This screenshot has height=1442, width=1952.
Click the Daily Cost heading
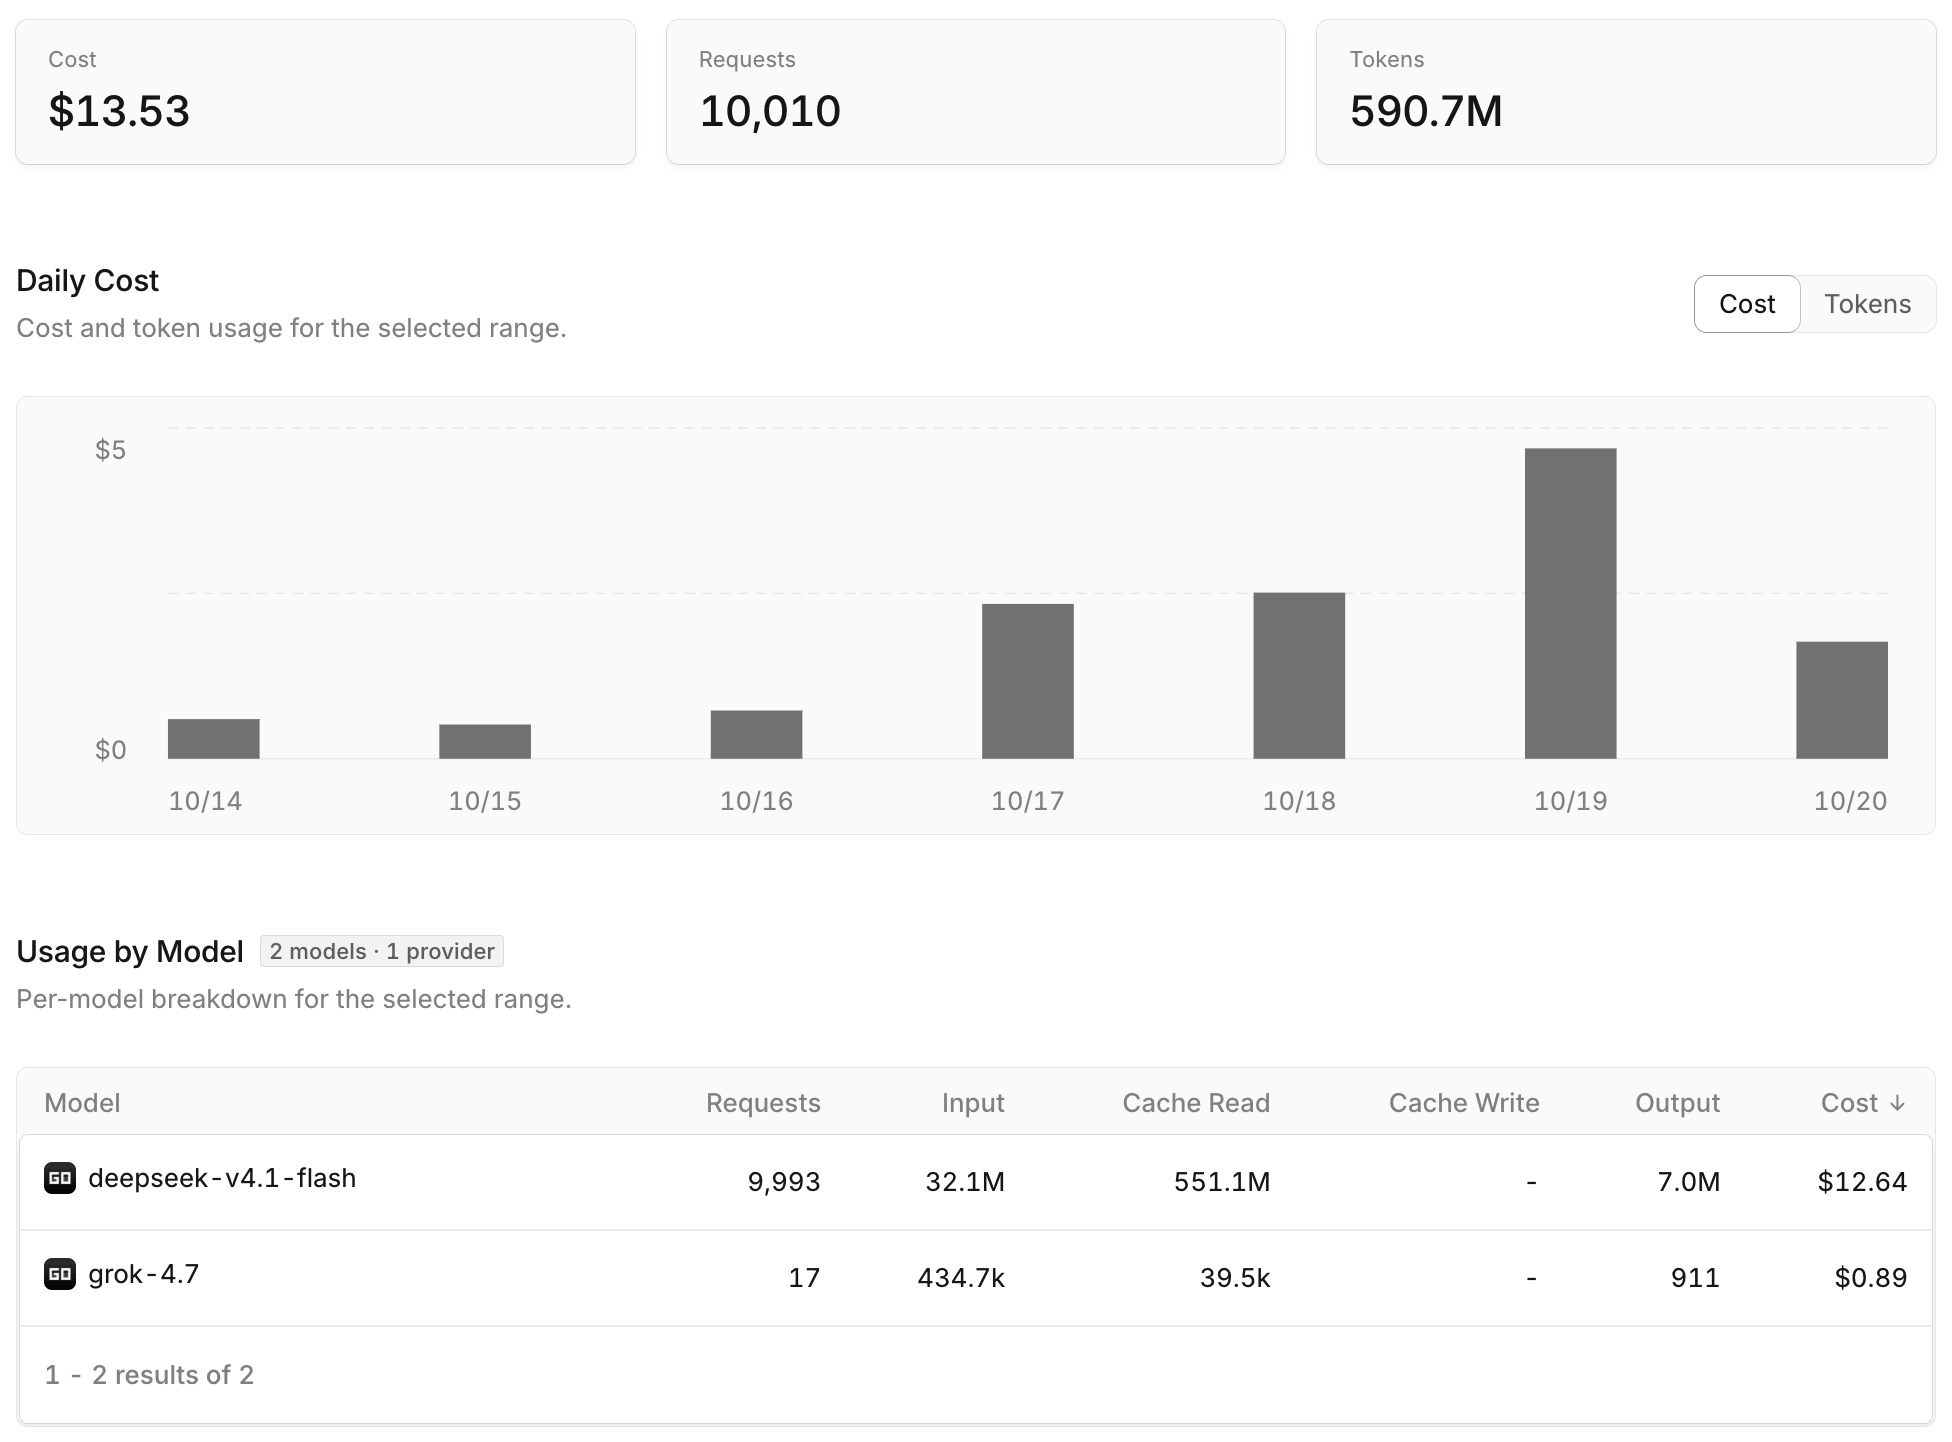tap(88, 281)
